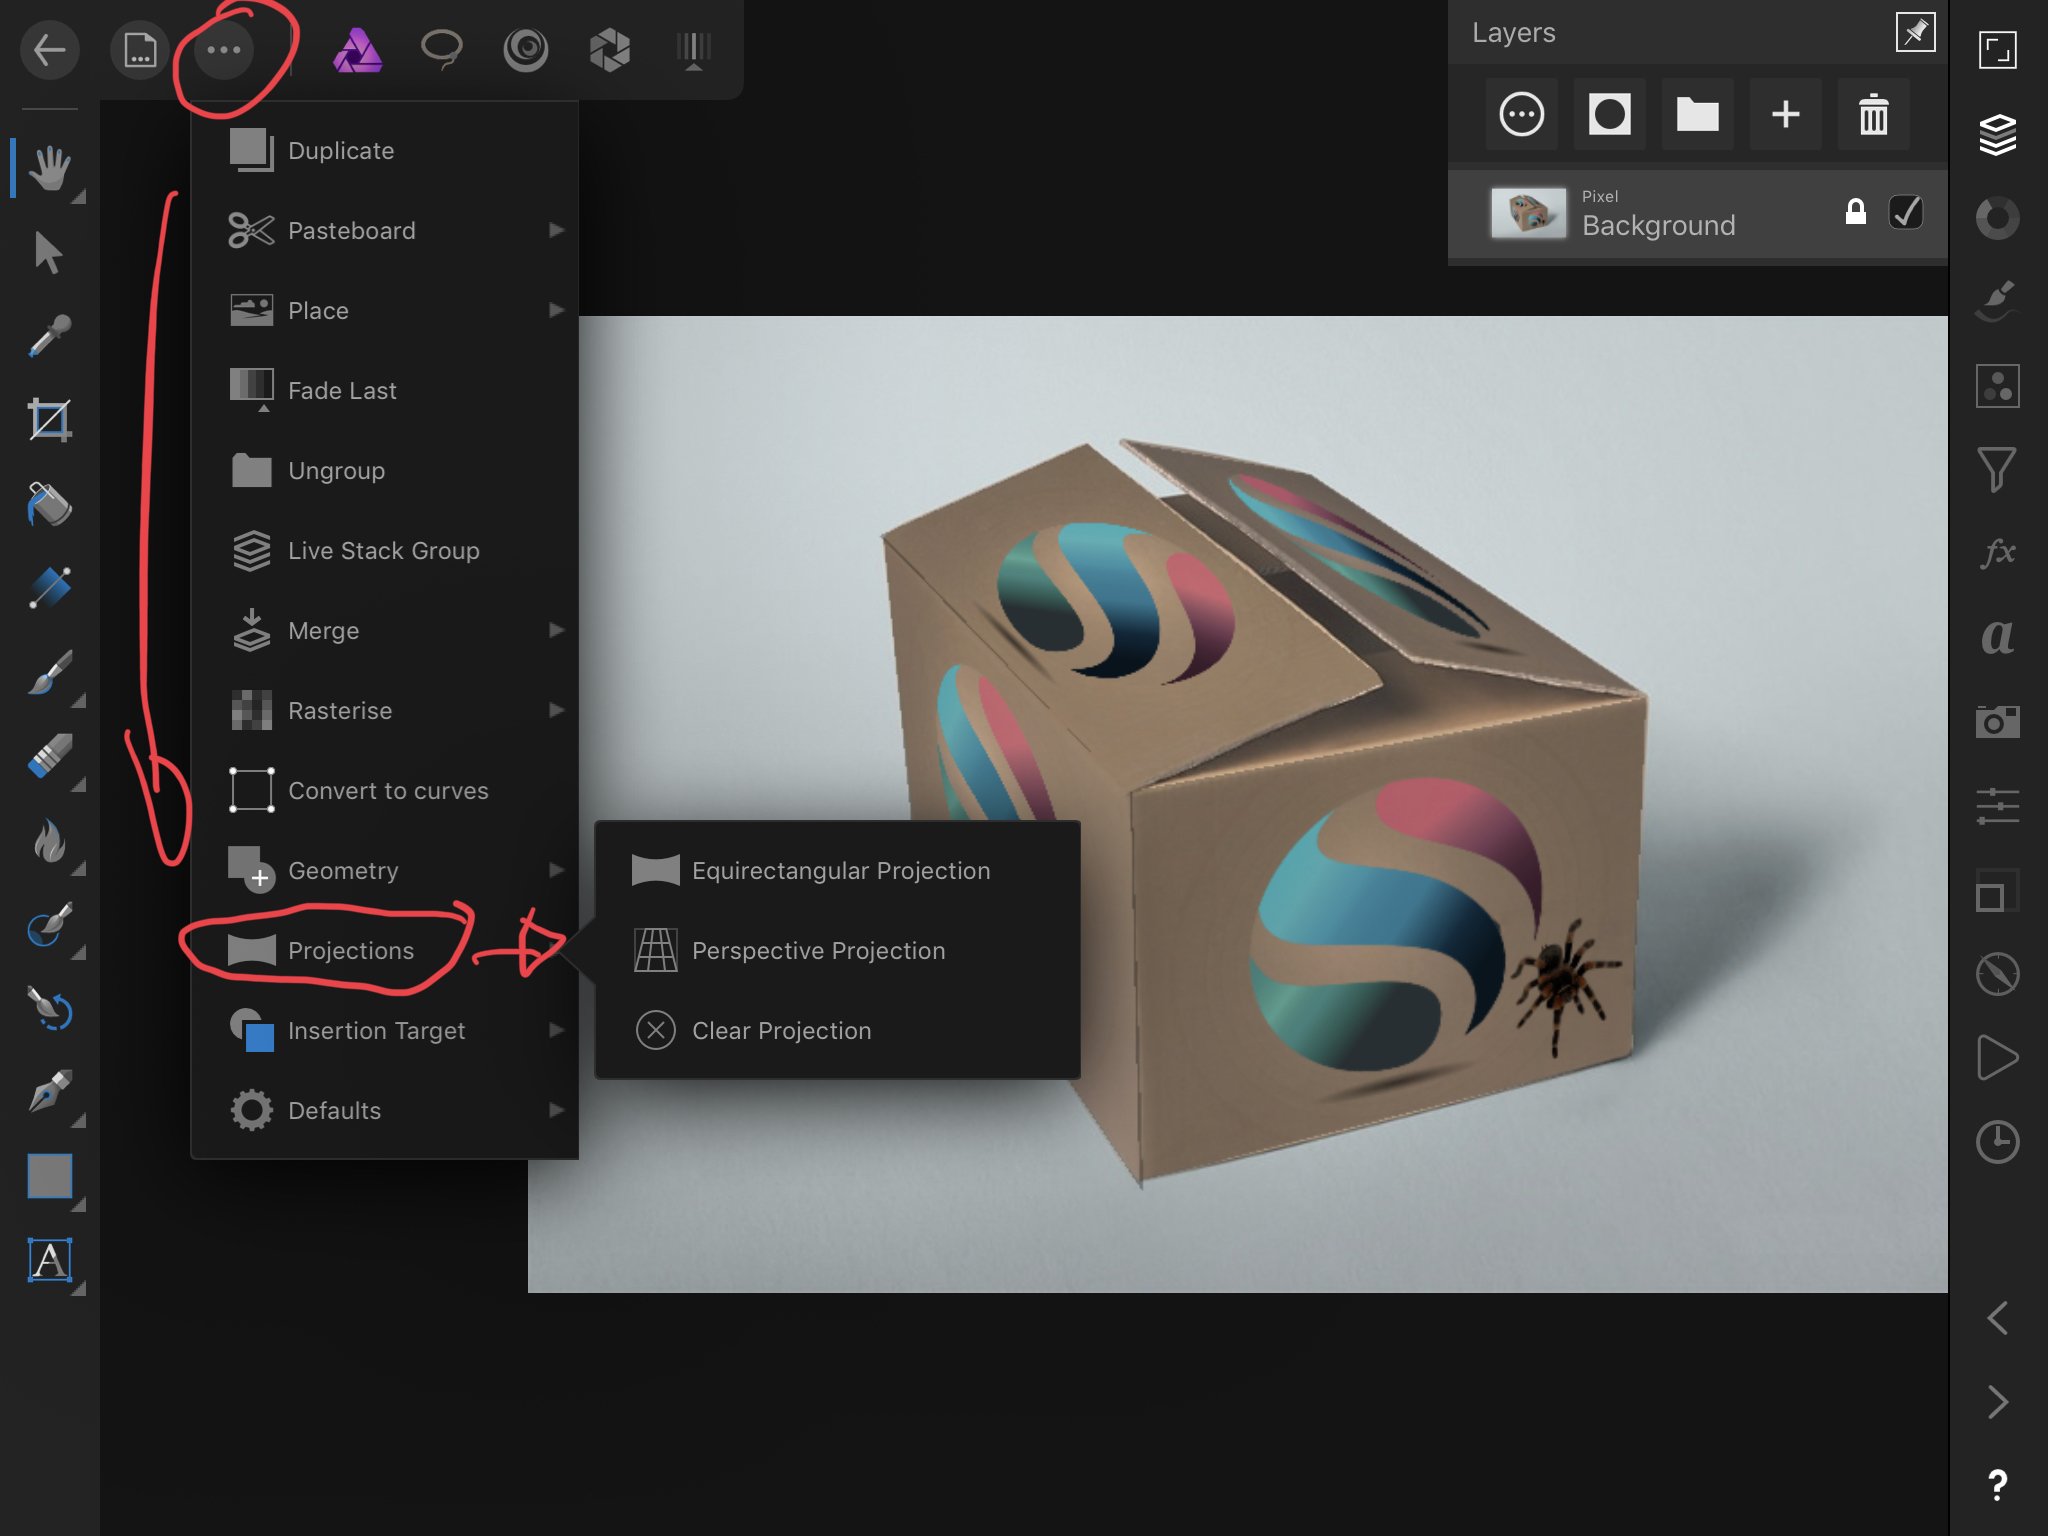This screenshot has width=2048, height=1536.
Task: Select the View (hand) tool
Action: (49, 168)
